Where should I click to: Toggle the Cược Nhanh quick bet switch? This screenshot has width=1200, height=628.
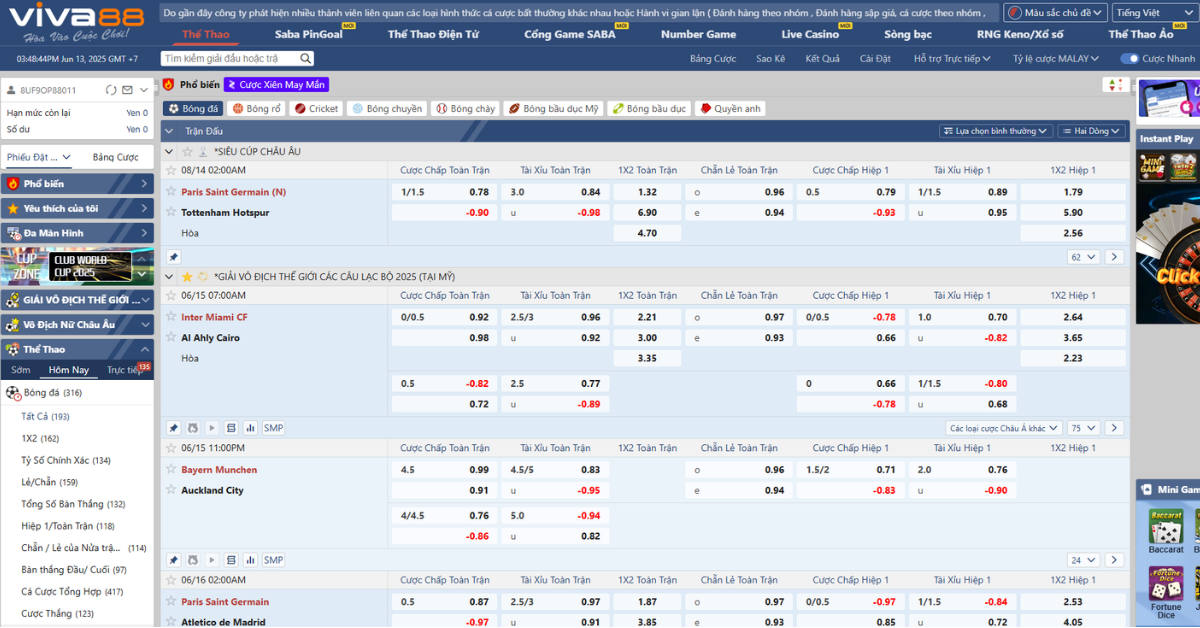pyautogui.click(x=1129, y=59)
